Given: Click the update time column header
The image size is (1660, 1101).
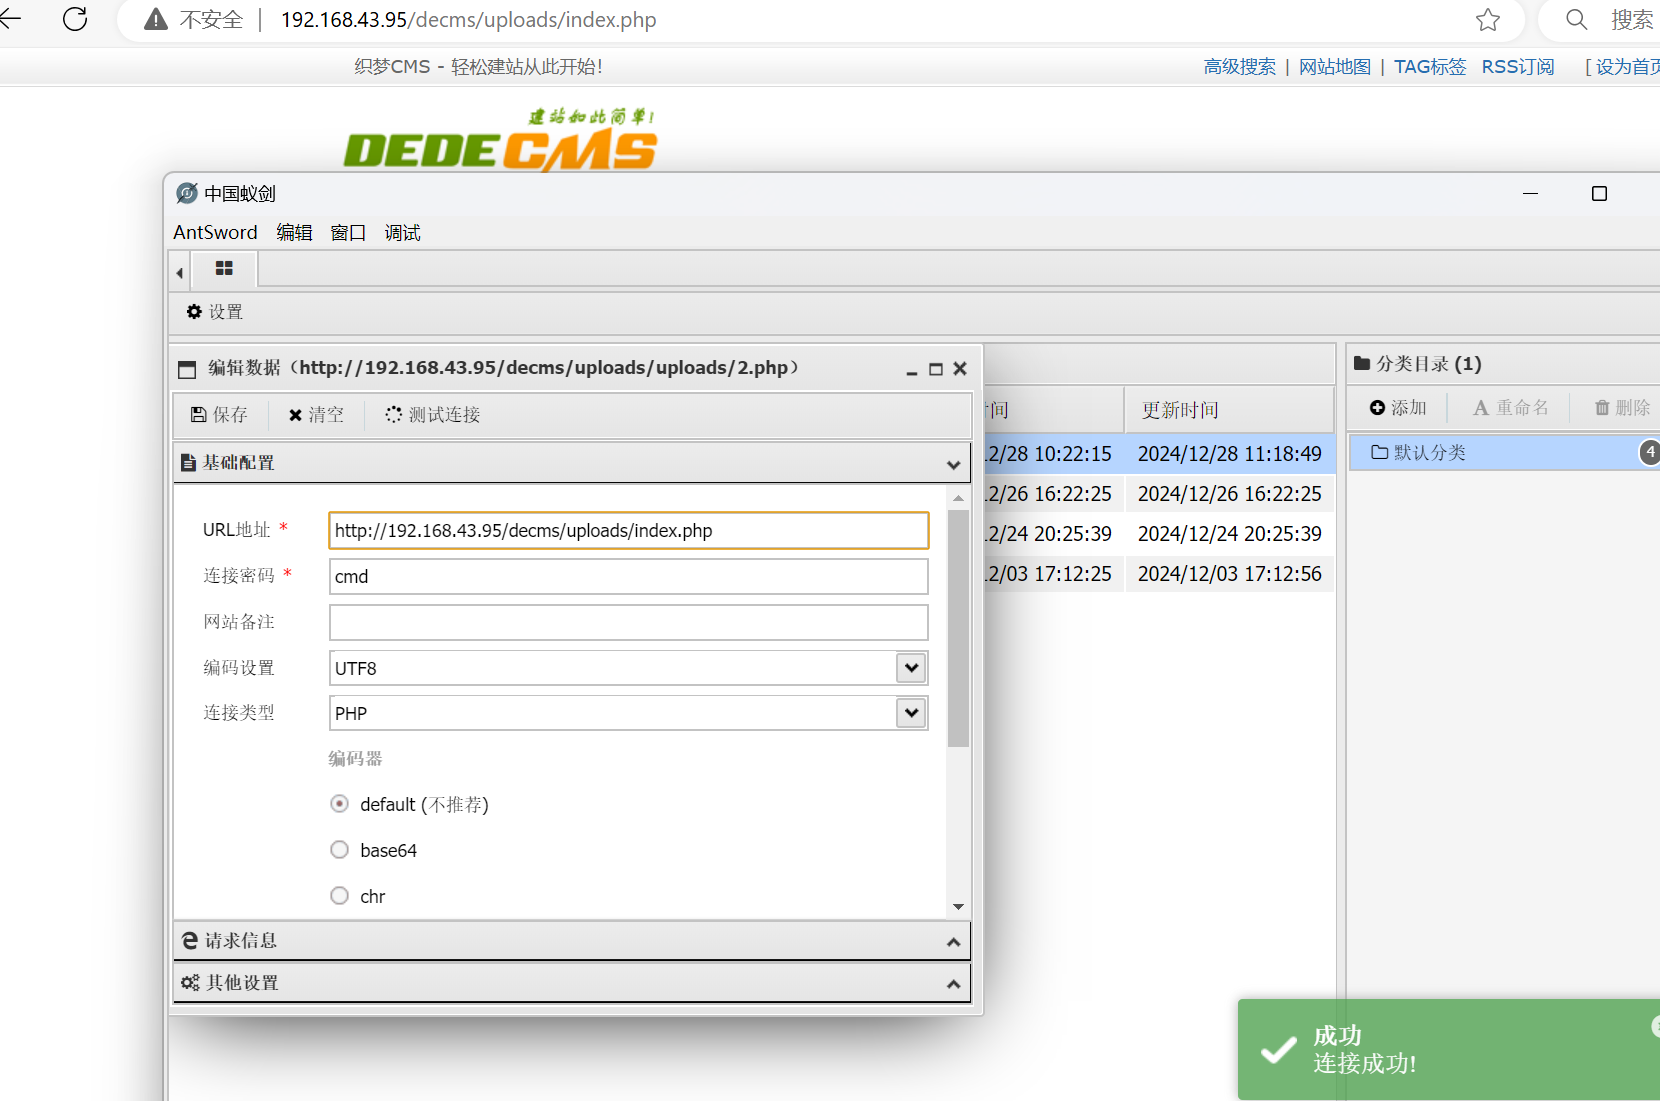Looking at the screenshot, I should coord(1229,410).
